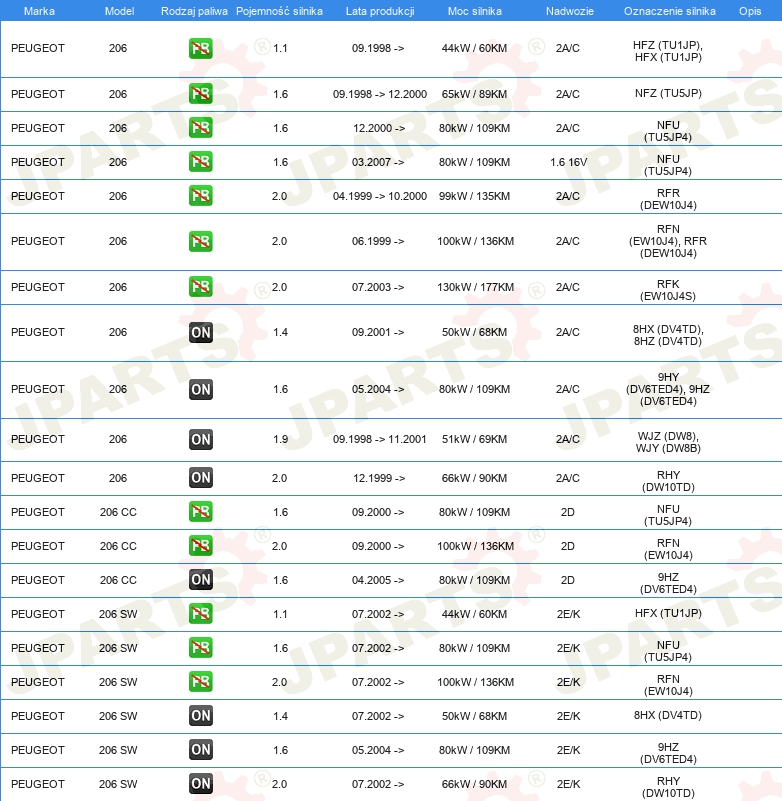Image resolution: width=782 pixels, height=801 pixels.
Task: Click production dates 09.1998 -> 11.2001
Action: tap(380, 439)
